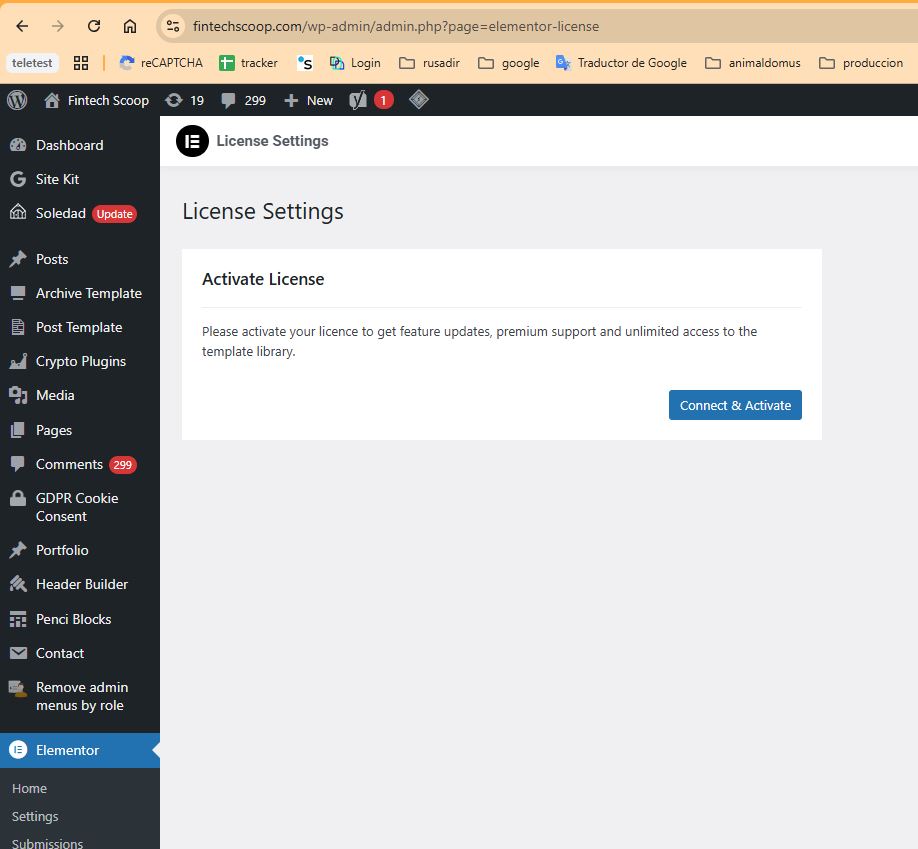Open Soledad menu with Update badge
This screenshot has width=918, height=849.
coord(61,213)
